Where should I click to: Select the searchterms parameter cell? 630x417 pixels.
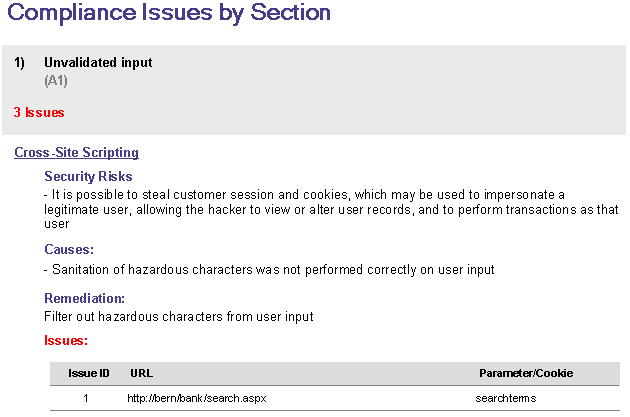pos(504,398)
